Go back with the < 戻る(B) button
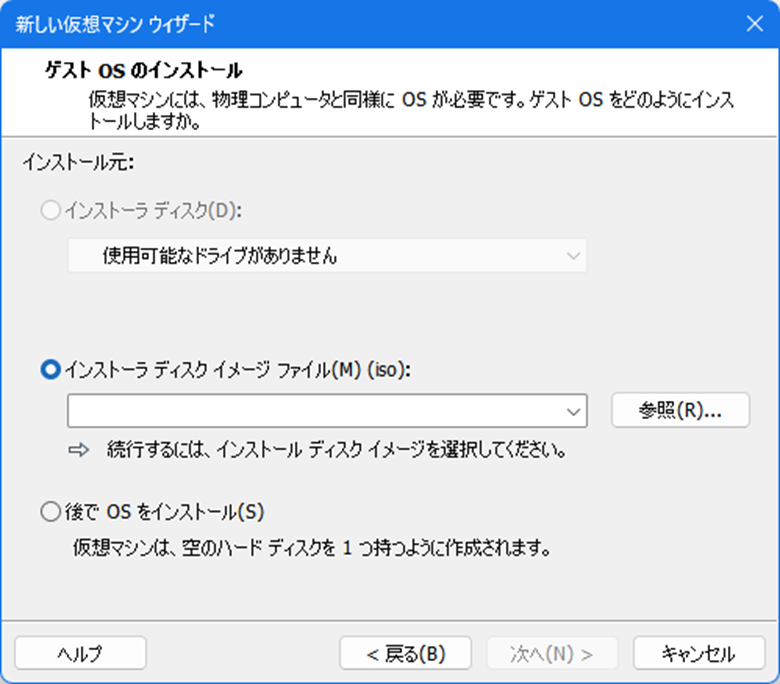 405,654
